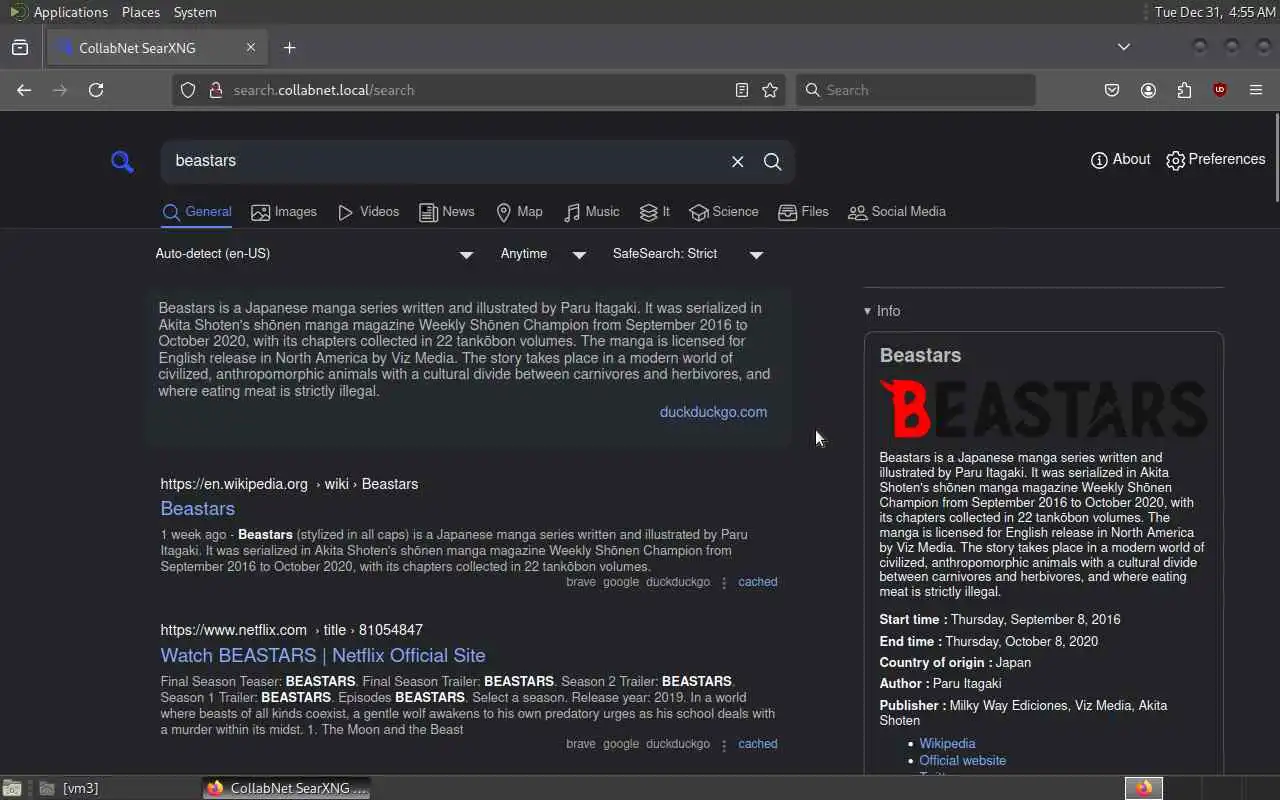Open cached copy of Wikipedia result
1280x800 pixels.
coord(757,582)
